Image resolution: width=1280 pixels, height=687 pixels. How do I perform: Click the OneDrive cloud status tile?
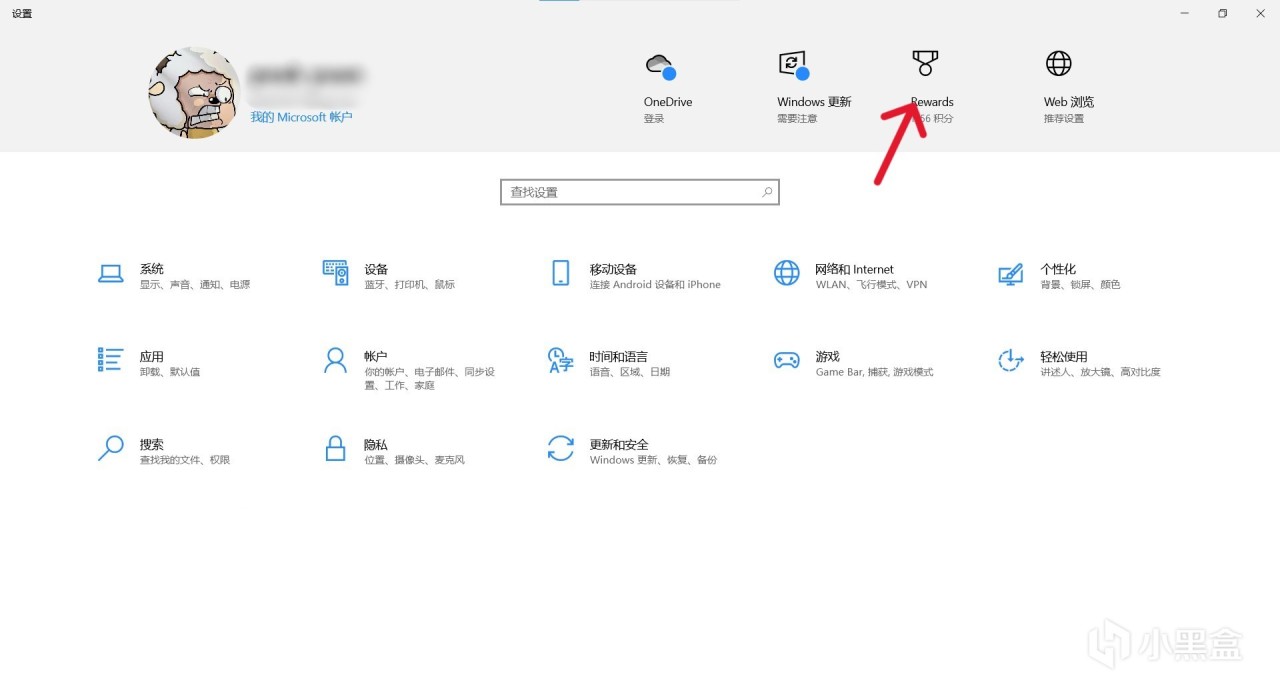tap(668, 88)
